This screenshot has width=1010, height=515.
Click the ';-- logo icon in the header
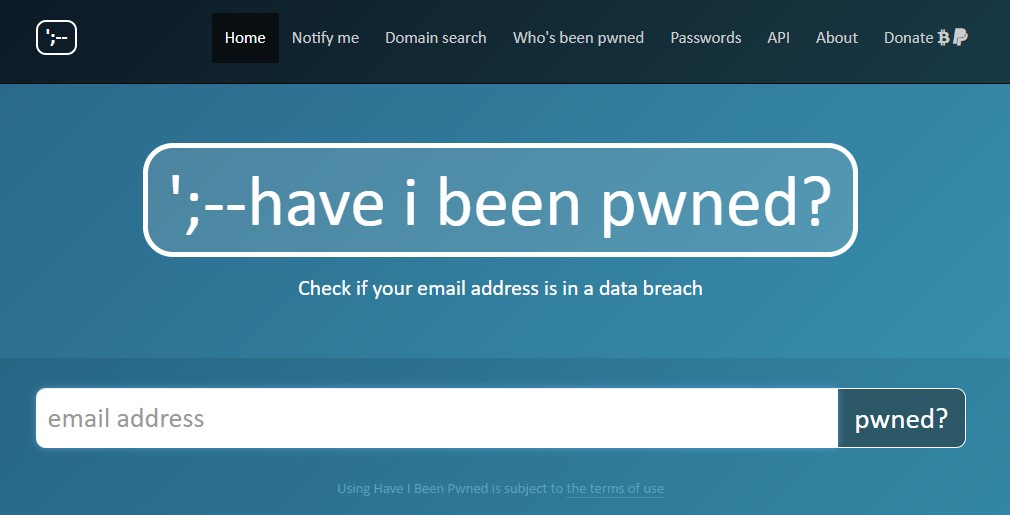(56, 37)
